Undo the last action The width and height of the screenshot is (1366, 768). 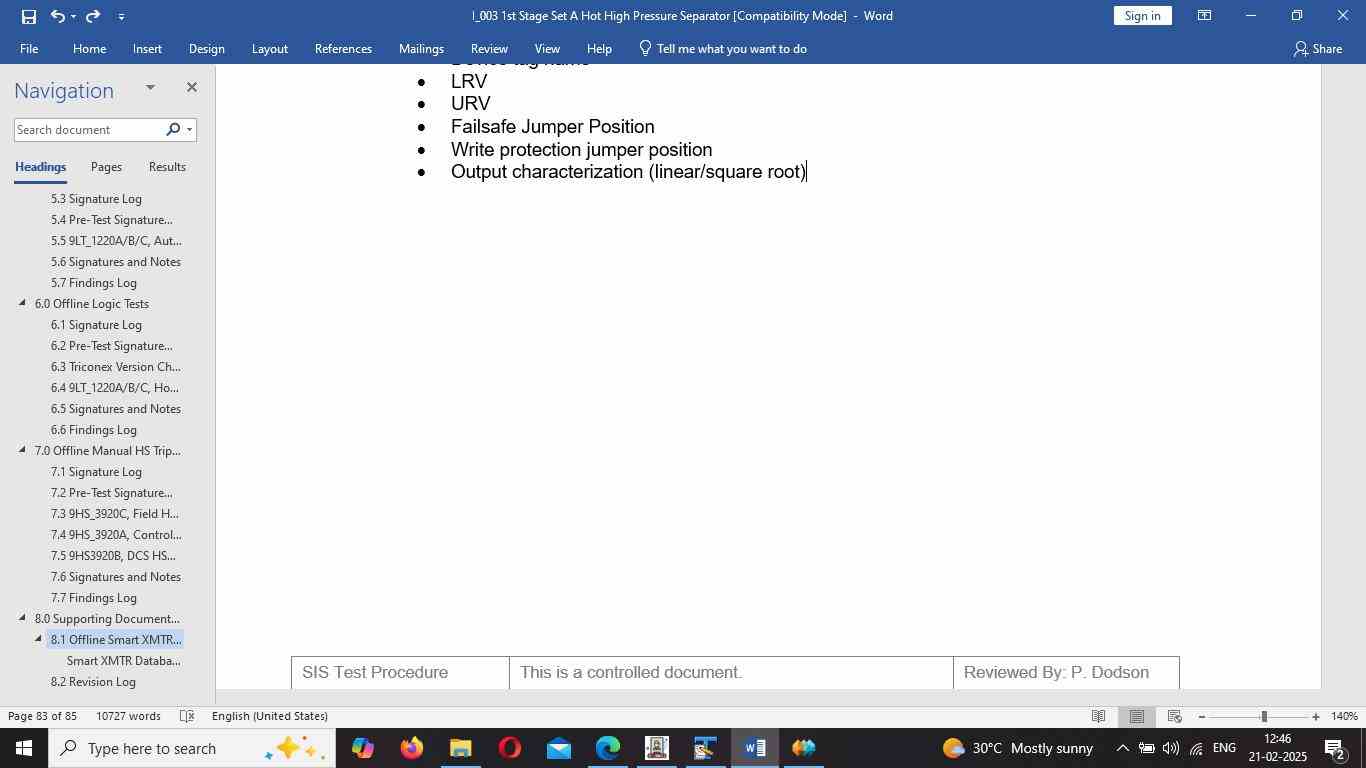click(x=57, y=16)
